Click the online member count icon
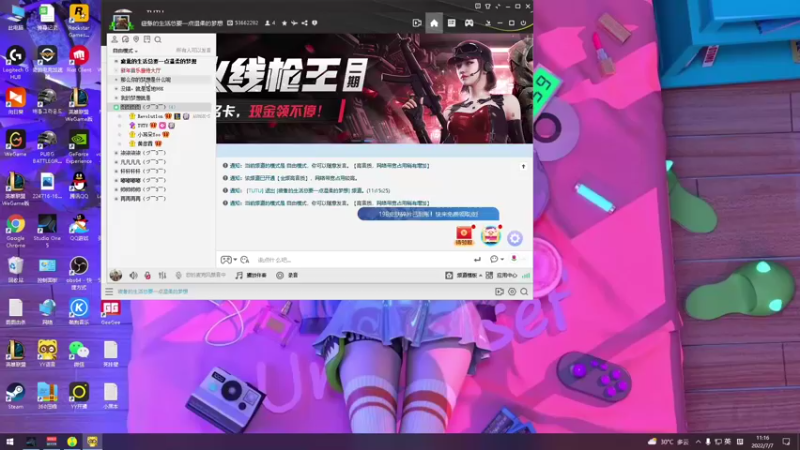This screenshot has height=450, width=800. pyautogui.click(x=270, y=23)
